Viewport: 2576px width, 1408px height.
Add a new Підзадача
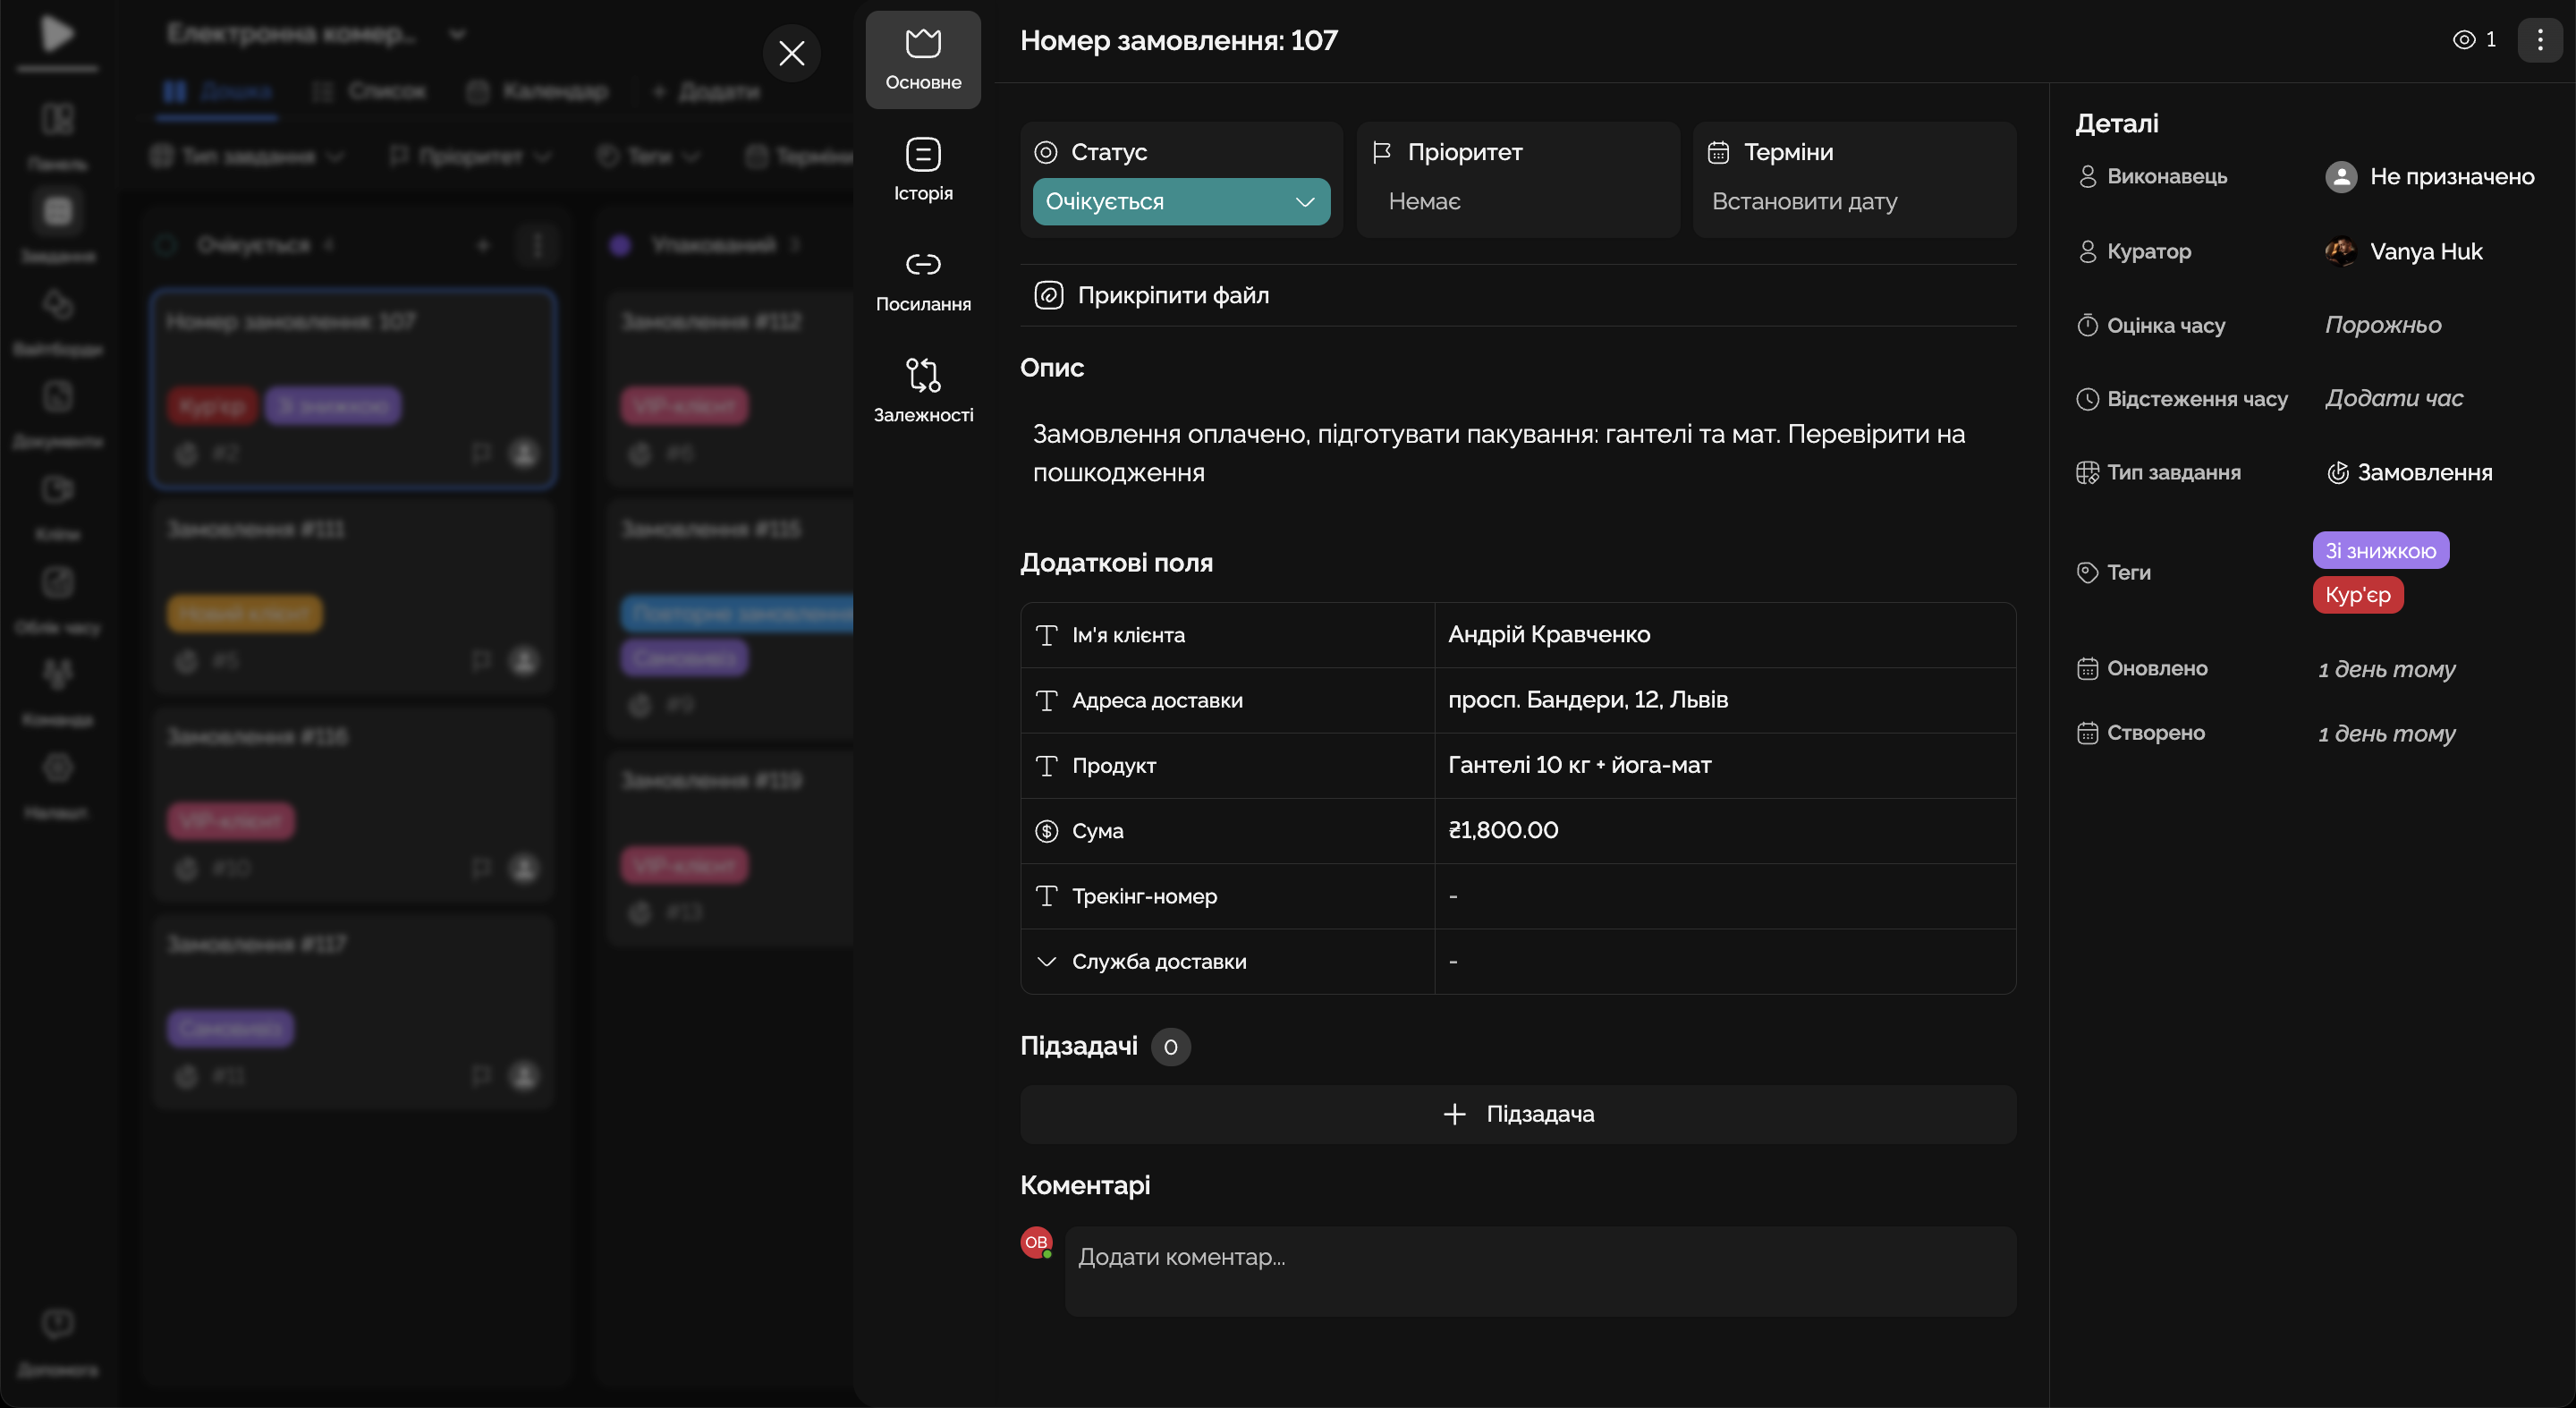pos(1517,1114)
